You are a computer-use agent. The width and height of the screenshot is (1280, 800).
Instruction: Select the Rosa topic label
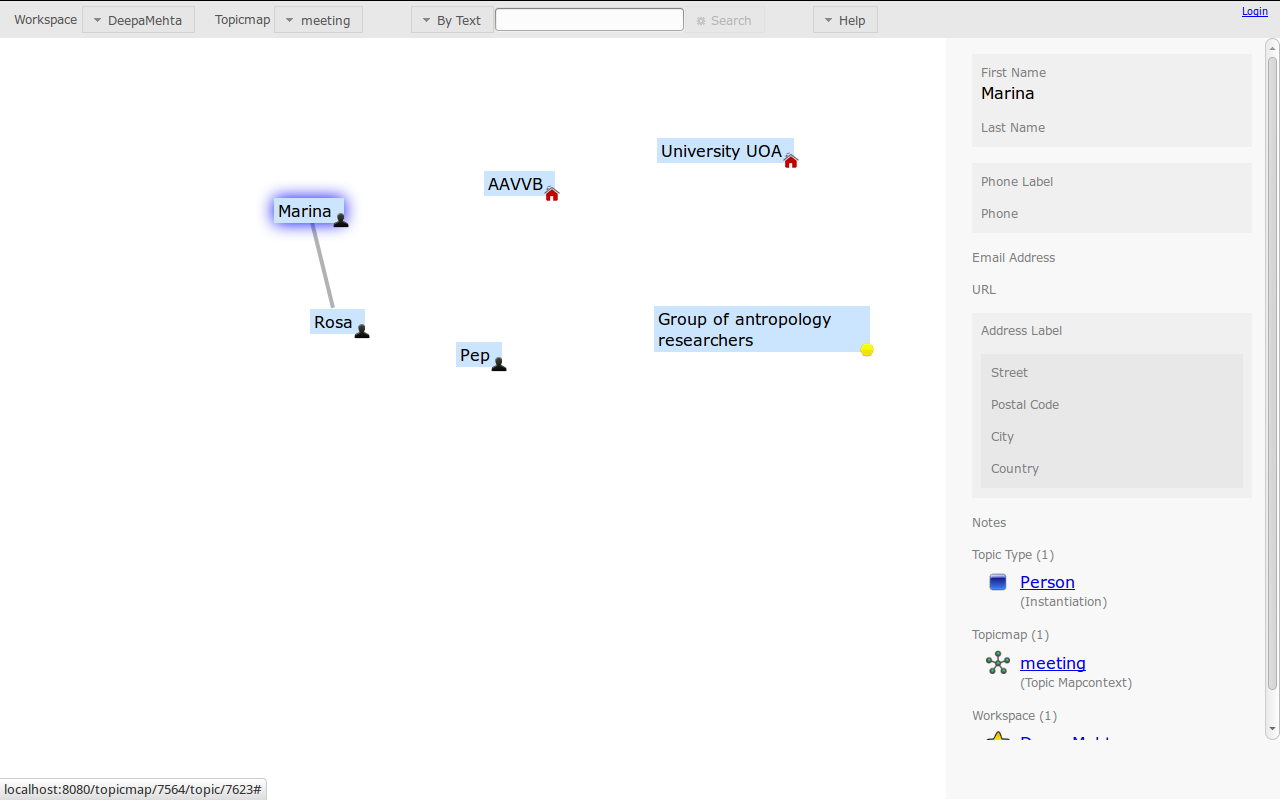point(333,322)
